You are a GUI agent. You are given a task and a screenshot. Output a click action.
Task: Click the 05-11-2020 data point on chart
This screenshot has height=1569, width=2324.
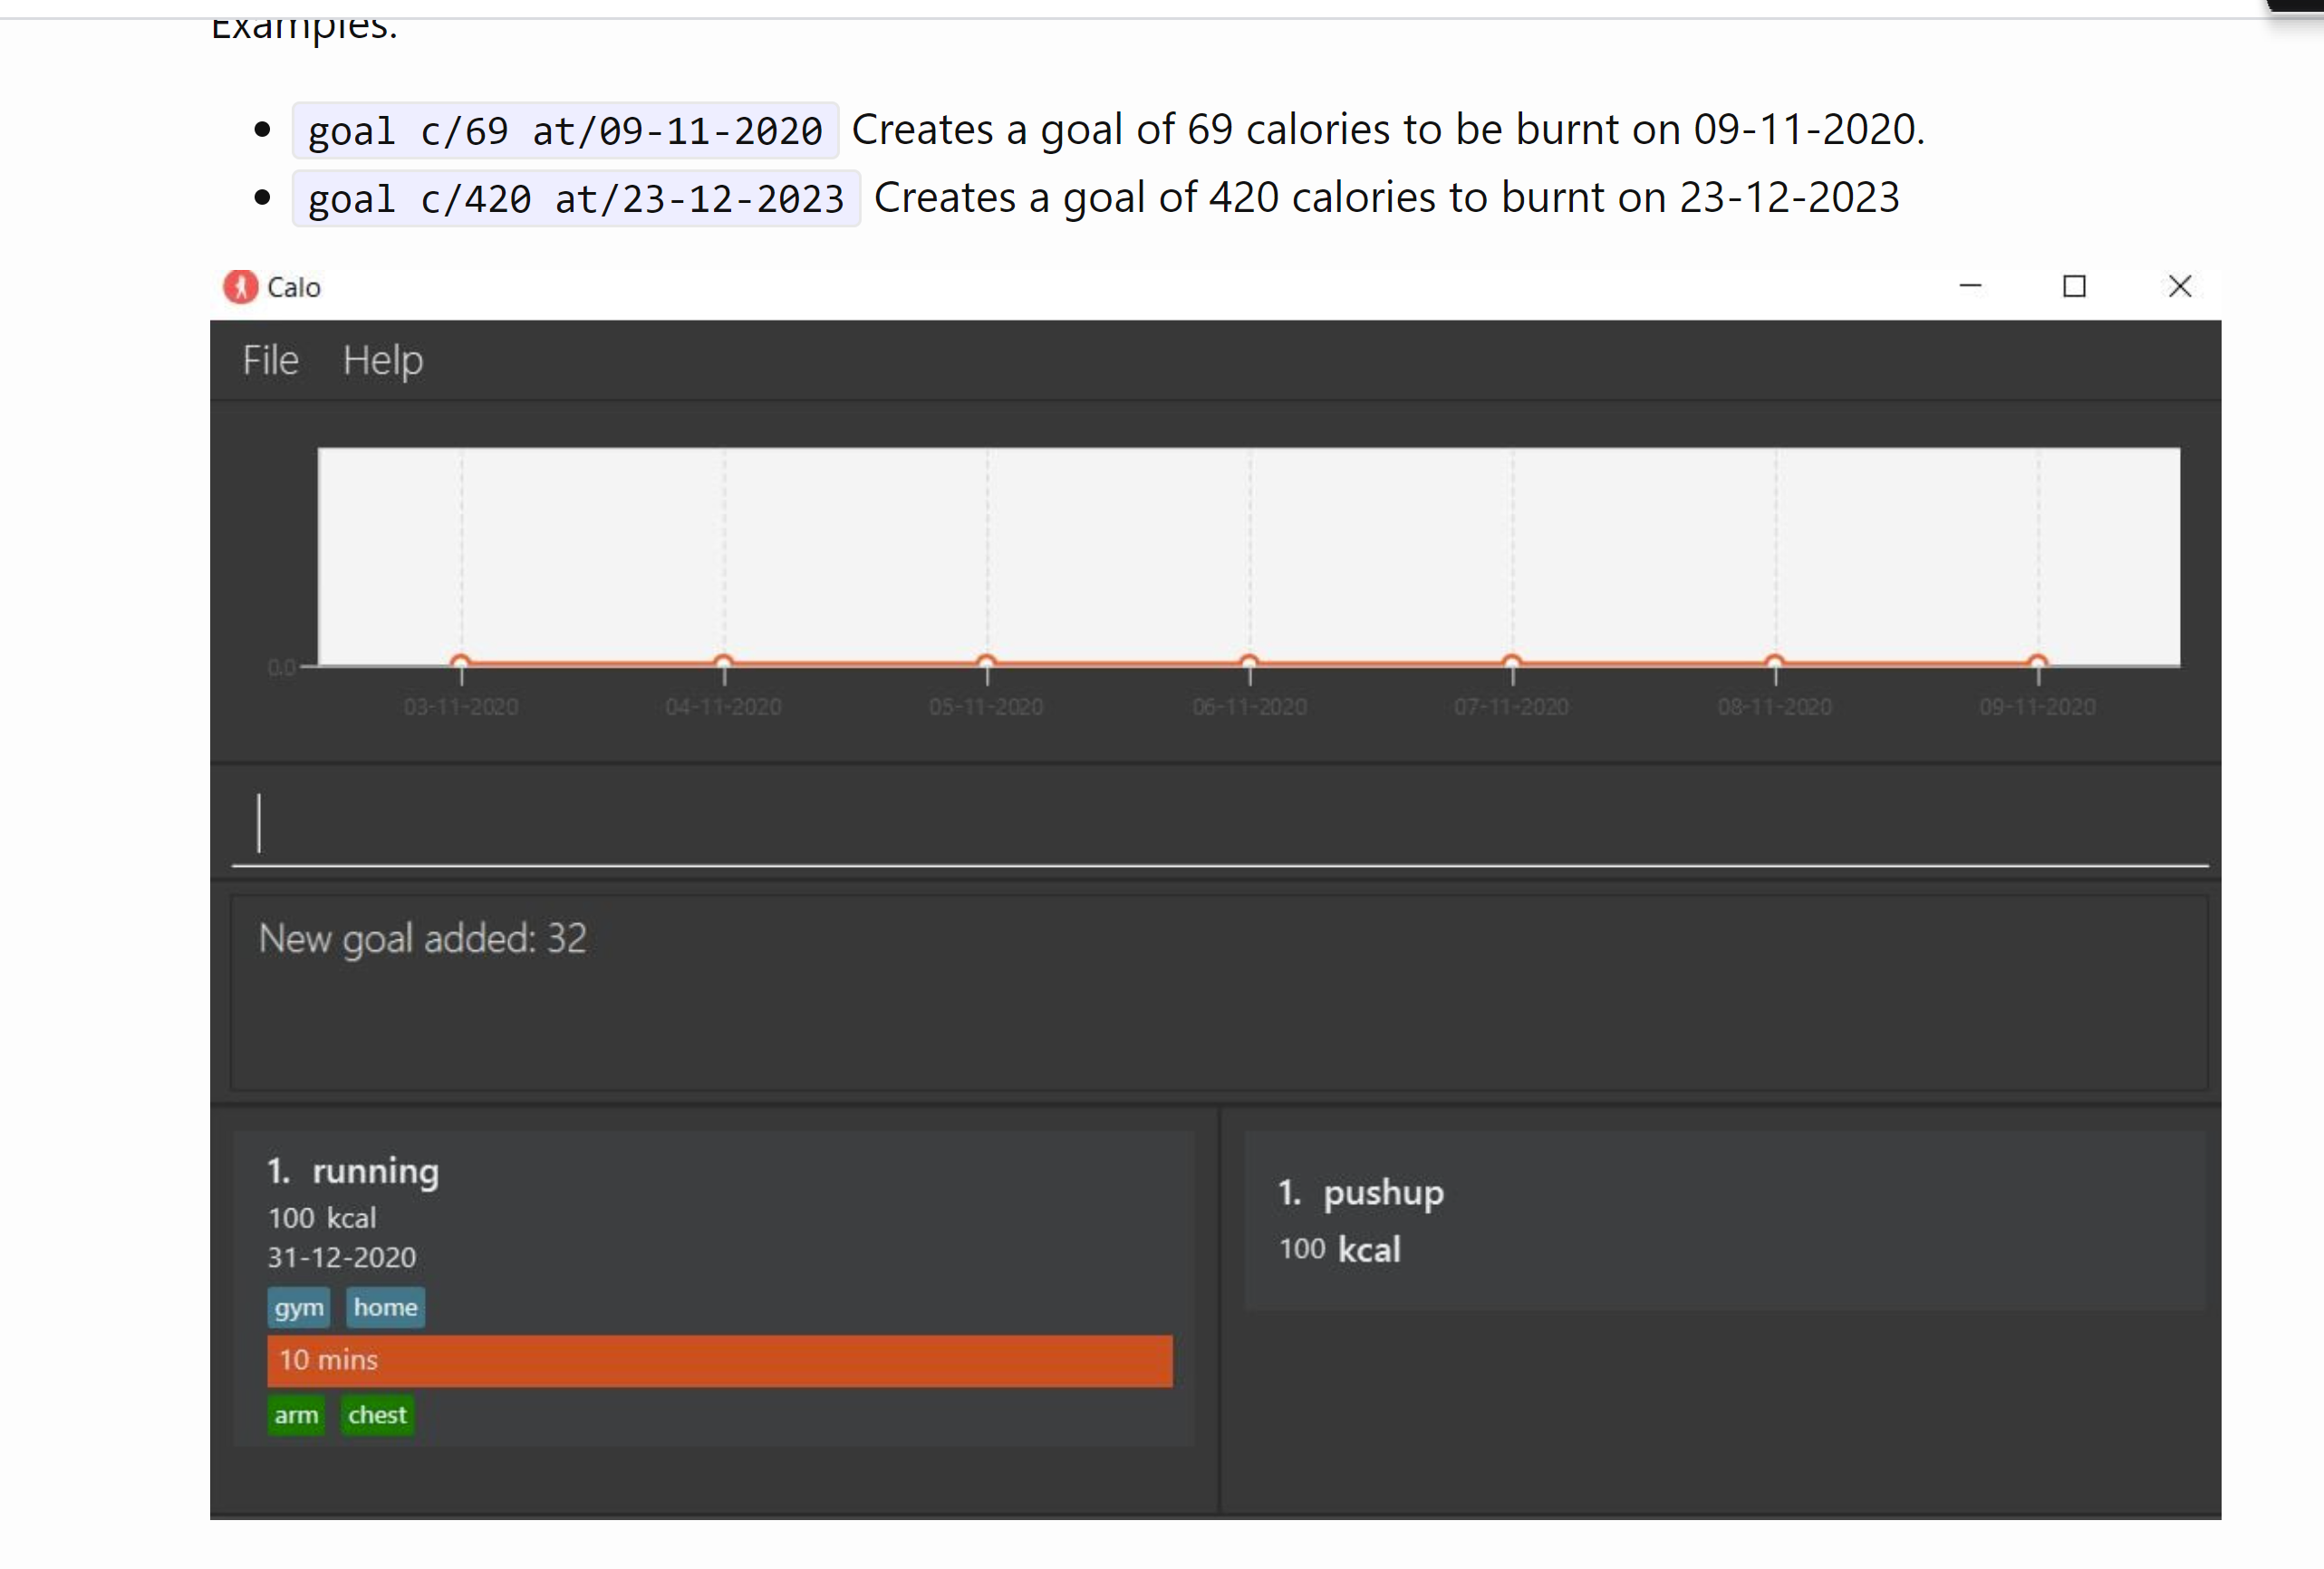[987, 662]
